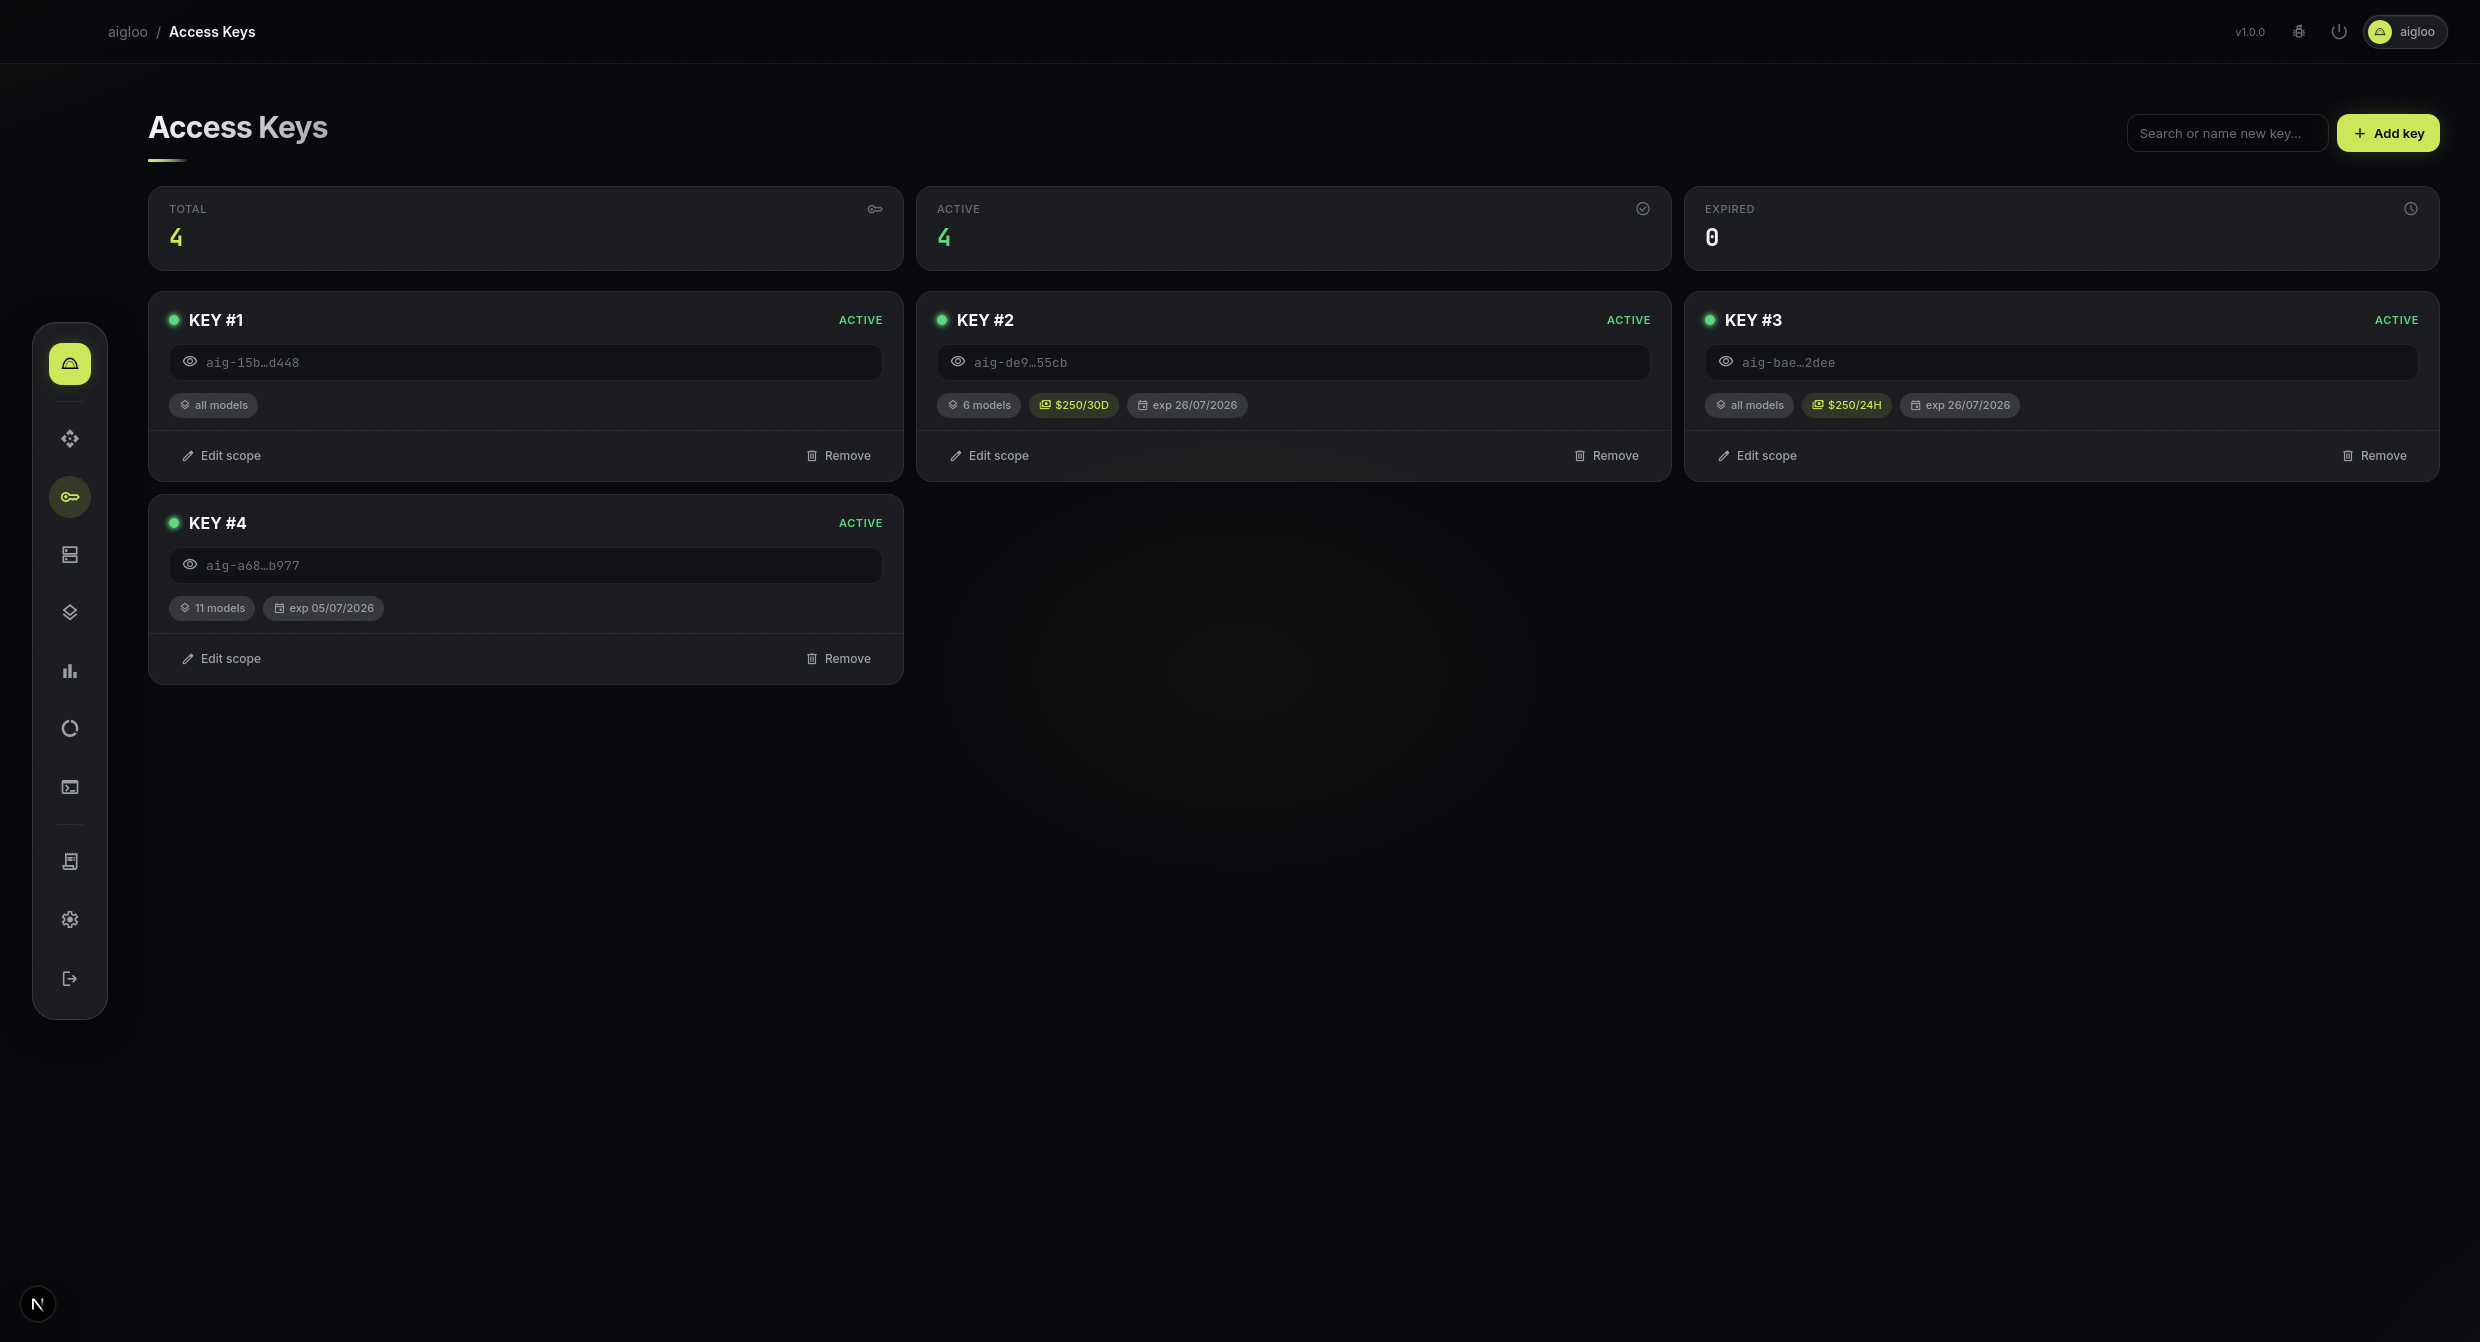Select the Access Keys key icon in sidebar
Screen dimensions: 2480x1342
[x=70, y=497]
